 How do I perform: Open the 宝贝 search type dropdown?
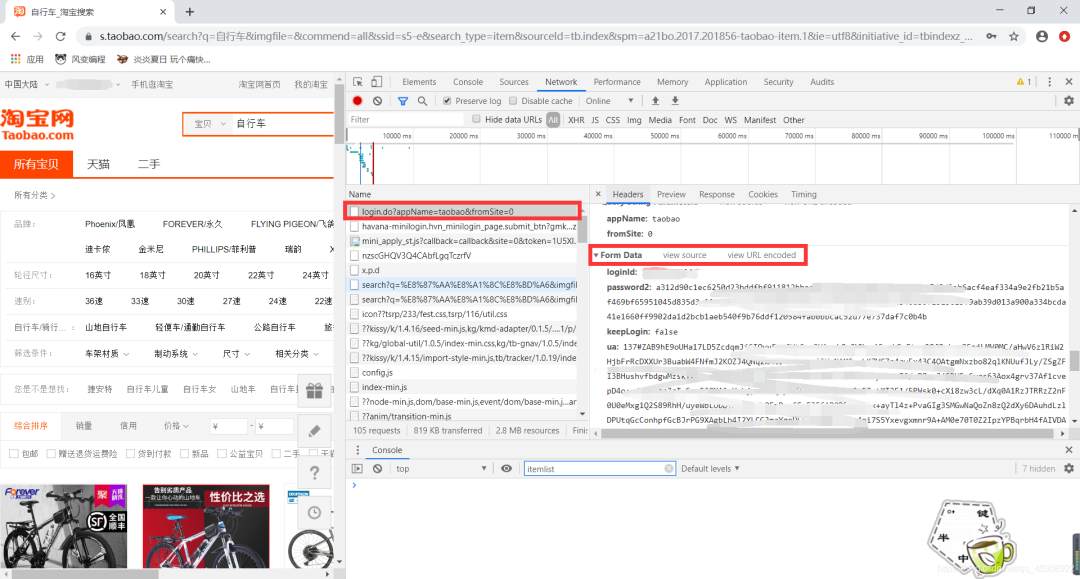click(x=209, y=124)
